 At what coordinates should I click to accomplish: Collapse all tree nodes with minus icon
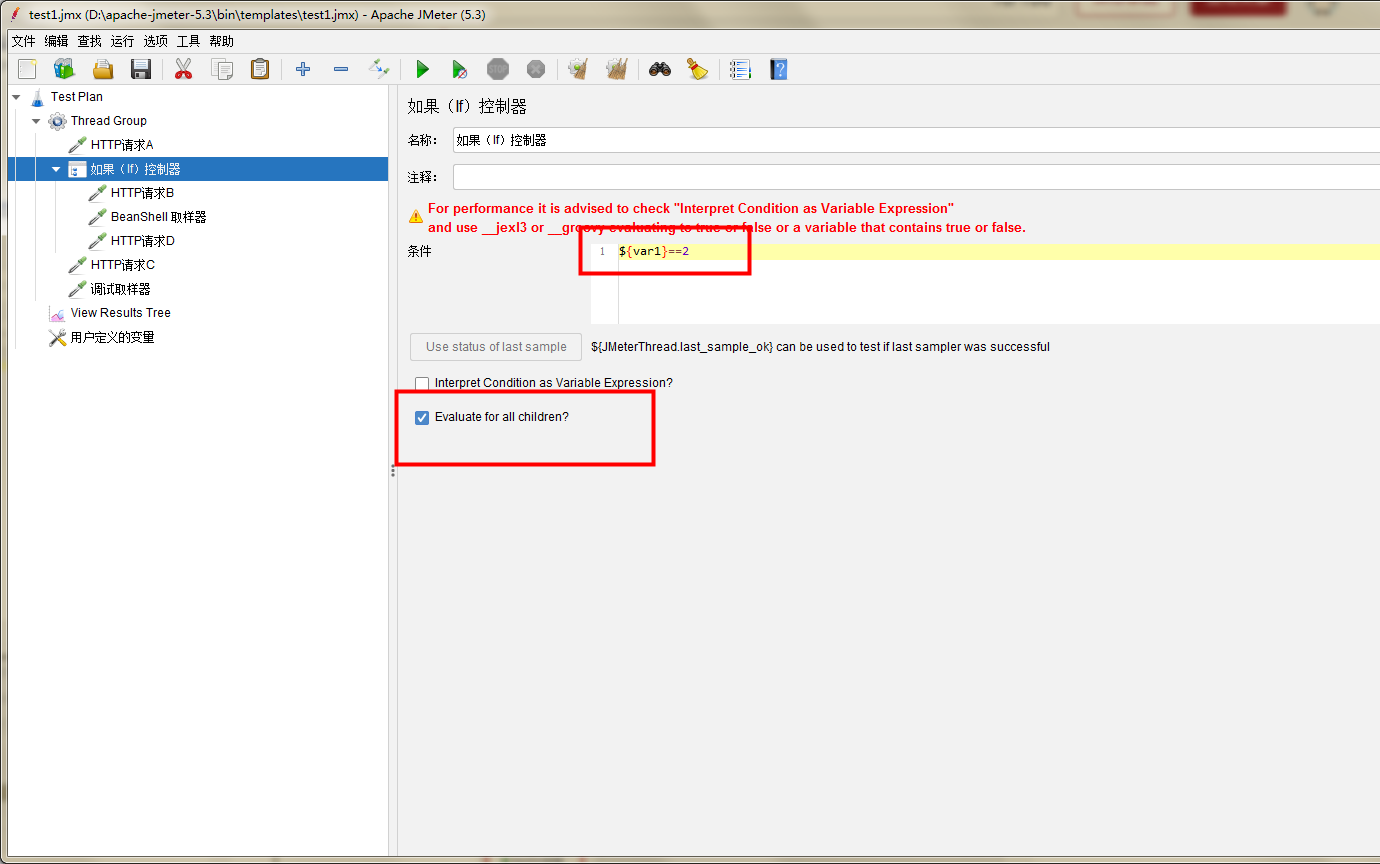coord(341,69)
